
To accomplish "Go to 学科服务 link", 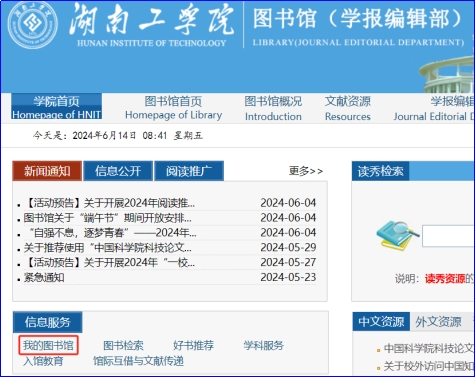I will click(x=263, y=345).
